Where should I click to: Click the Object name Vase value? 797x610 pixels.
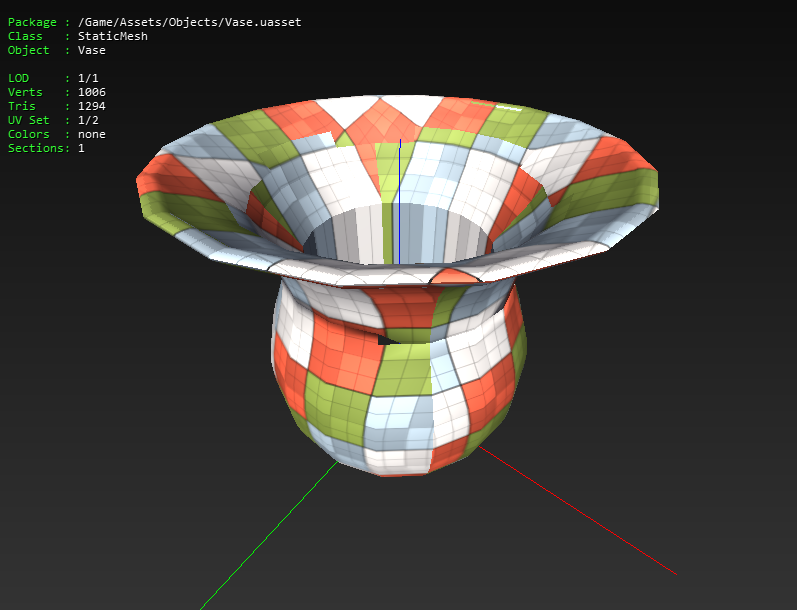[91, 50]
